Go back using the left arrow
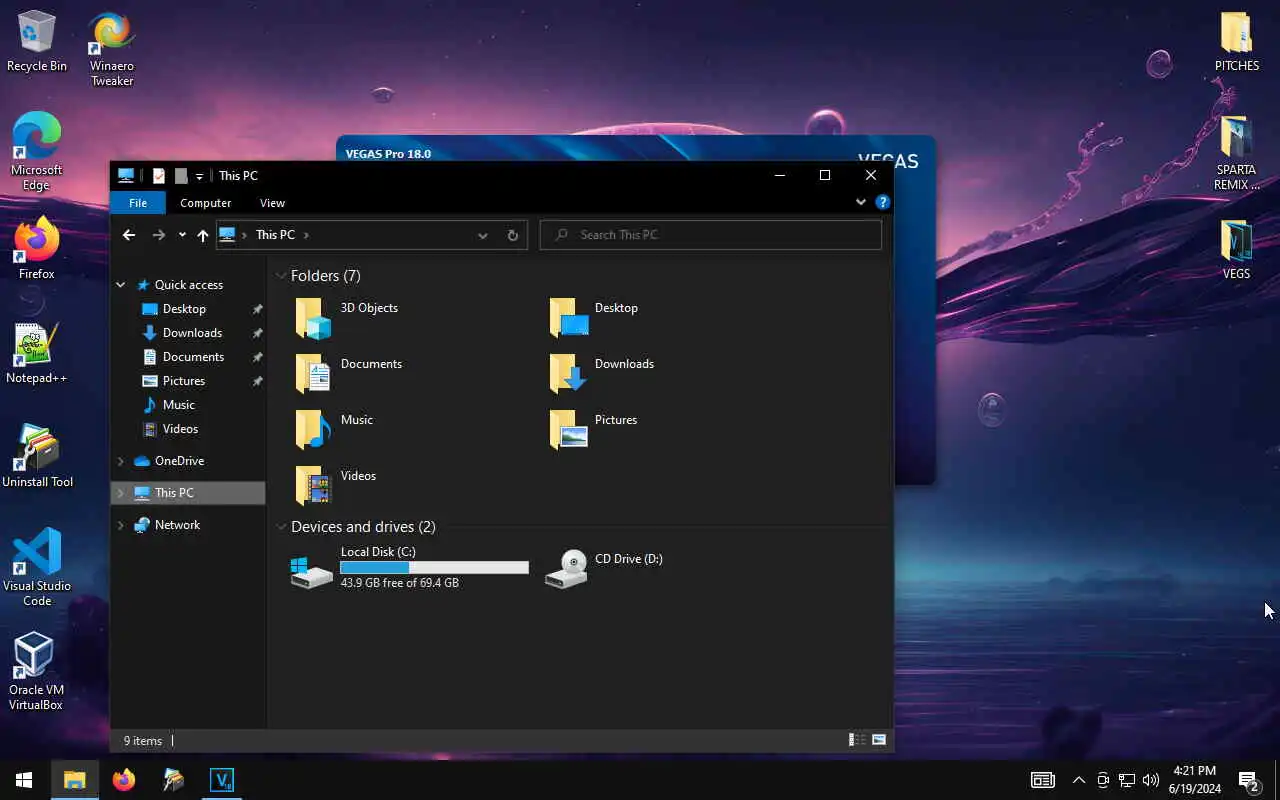 point(128,235)
